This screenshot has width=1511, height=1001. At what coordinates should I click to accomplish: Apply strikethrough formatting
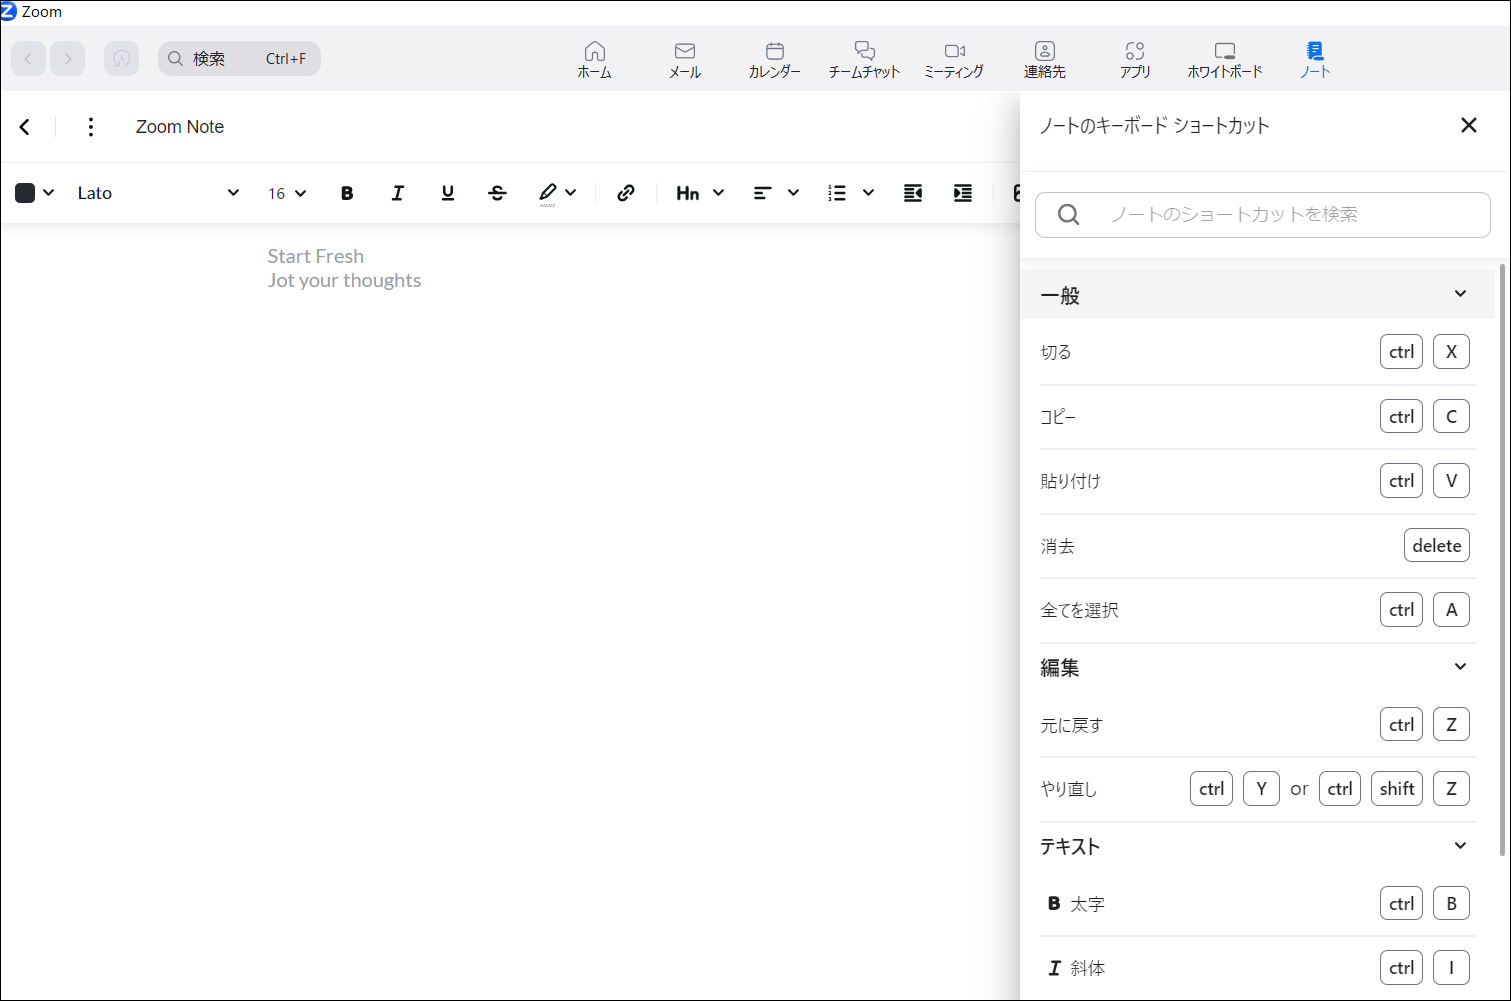coord(497,193)
